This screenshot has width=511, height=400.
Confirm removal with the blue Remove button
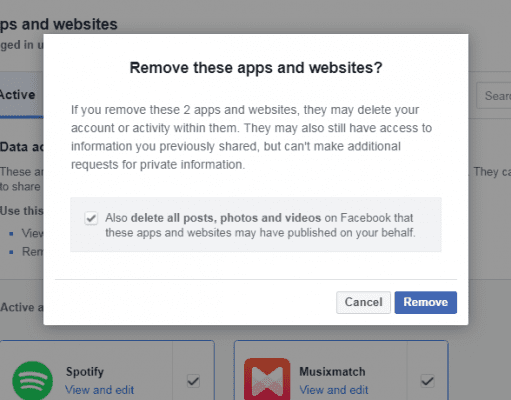426,302
